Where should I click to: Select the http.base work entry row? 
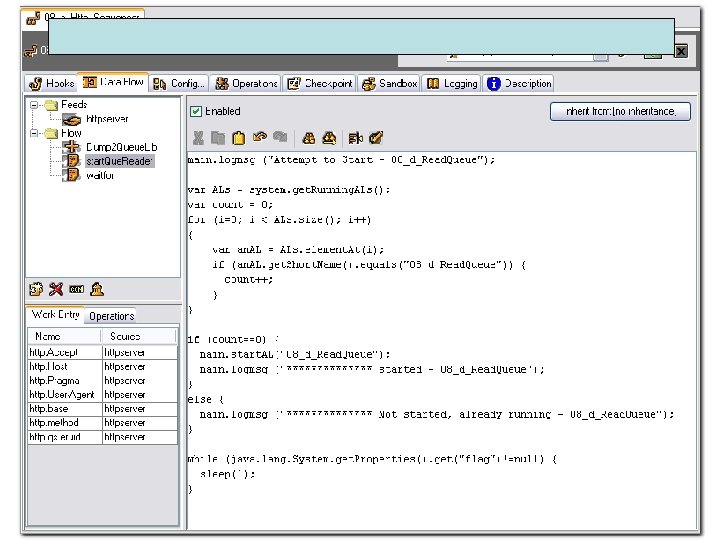[x=102, y=409]
